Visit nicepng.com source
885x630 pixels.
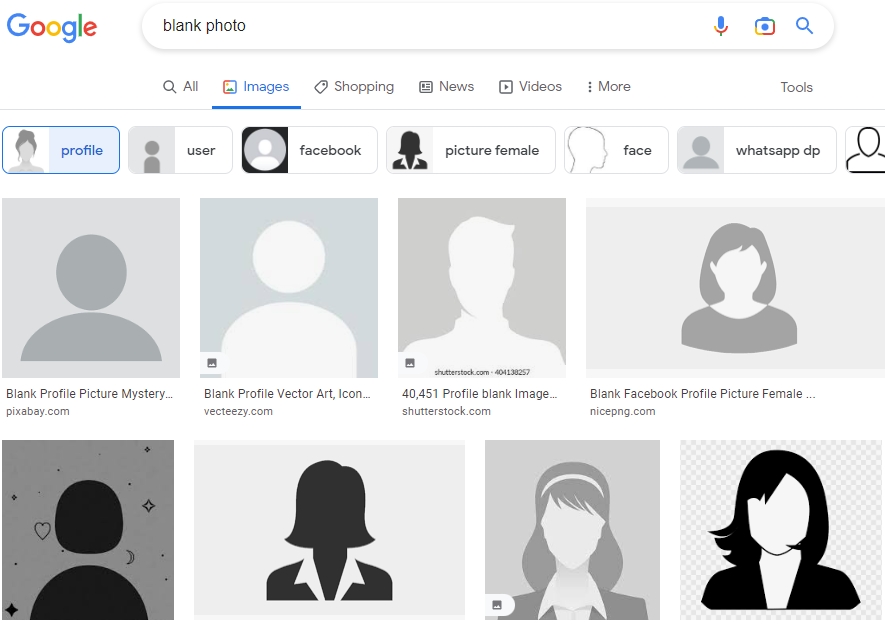coord(623,412)
